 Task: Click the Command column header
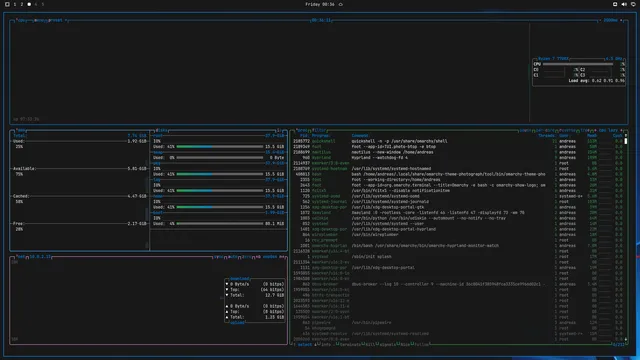coord(360,136)
